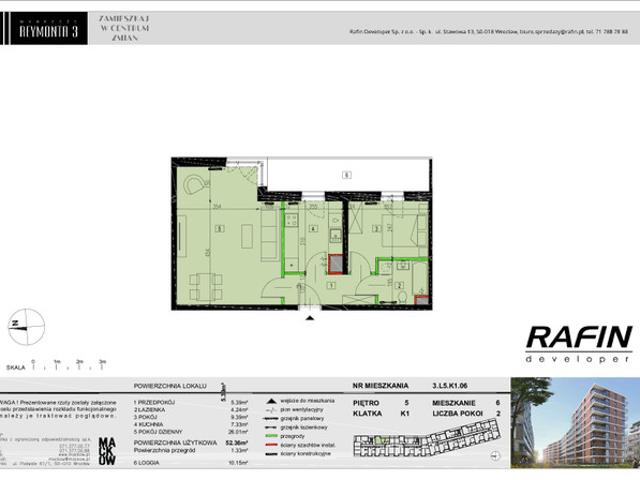Click the kitchen sink symbol

pos(336,236)
